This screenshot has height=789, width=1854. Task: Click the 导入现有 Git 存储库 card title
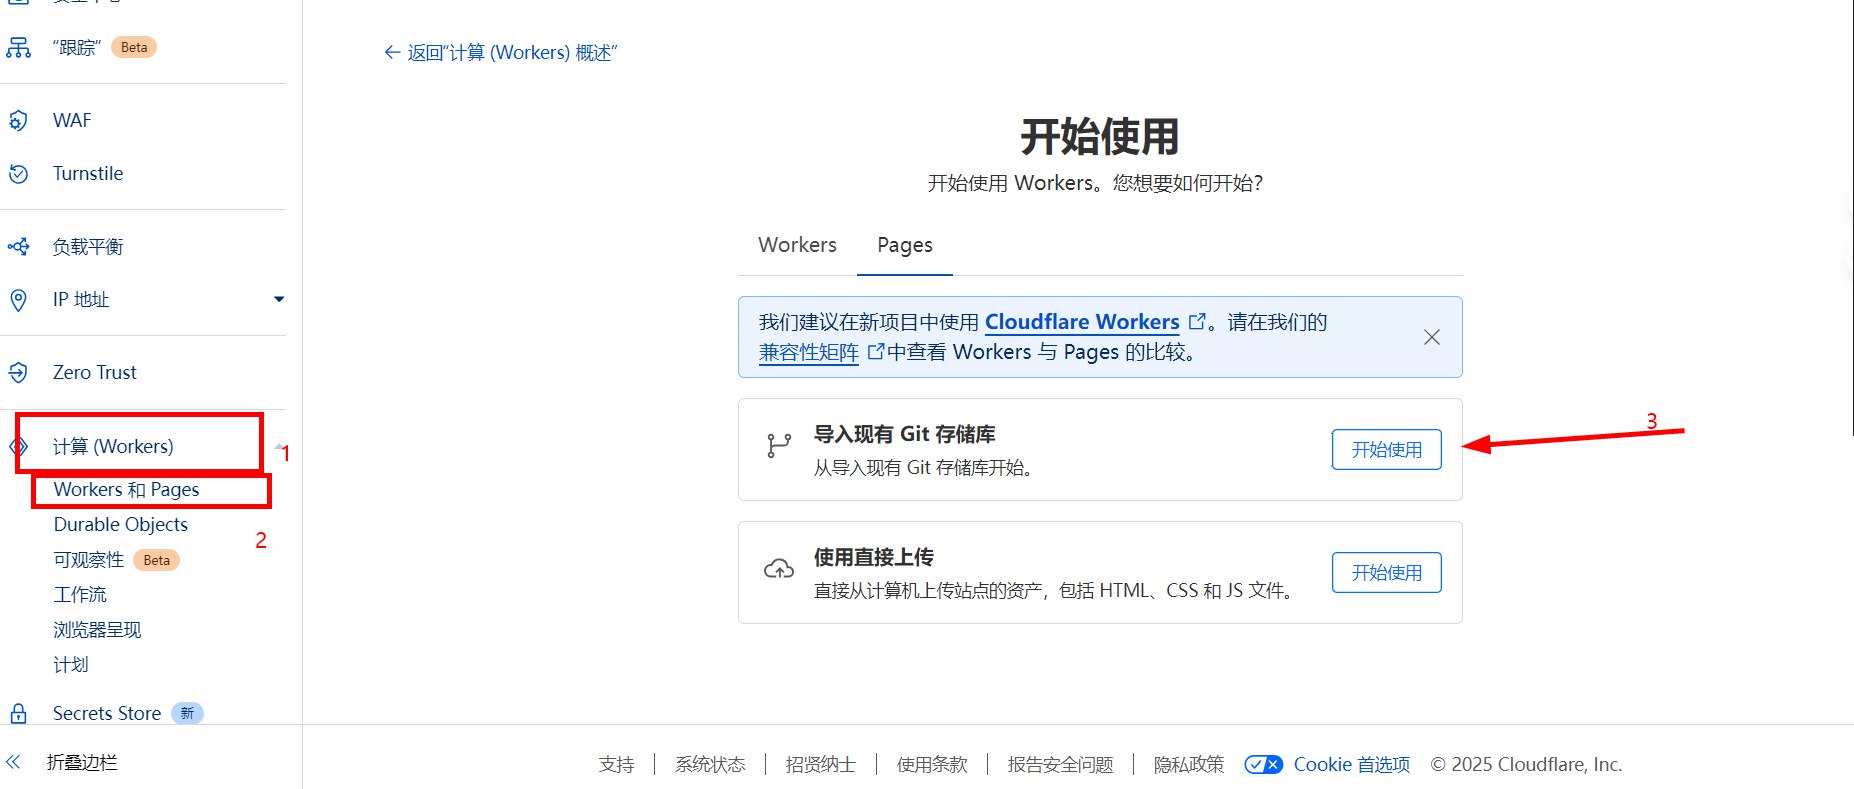point(905,434)
